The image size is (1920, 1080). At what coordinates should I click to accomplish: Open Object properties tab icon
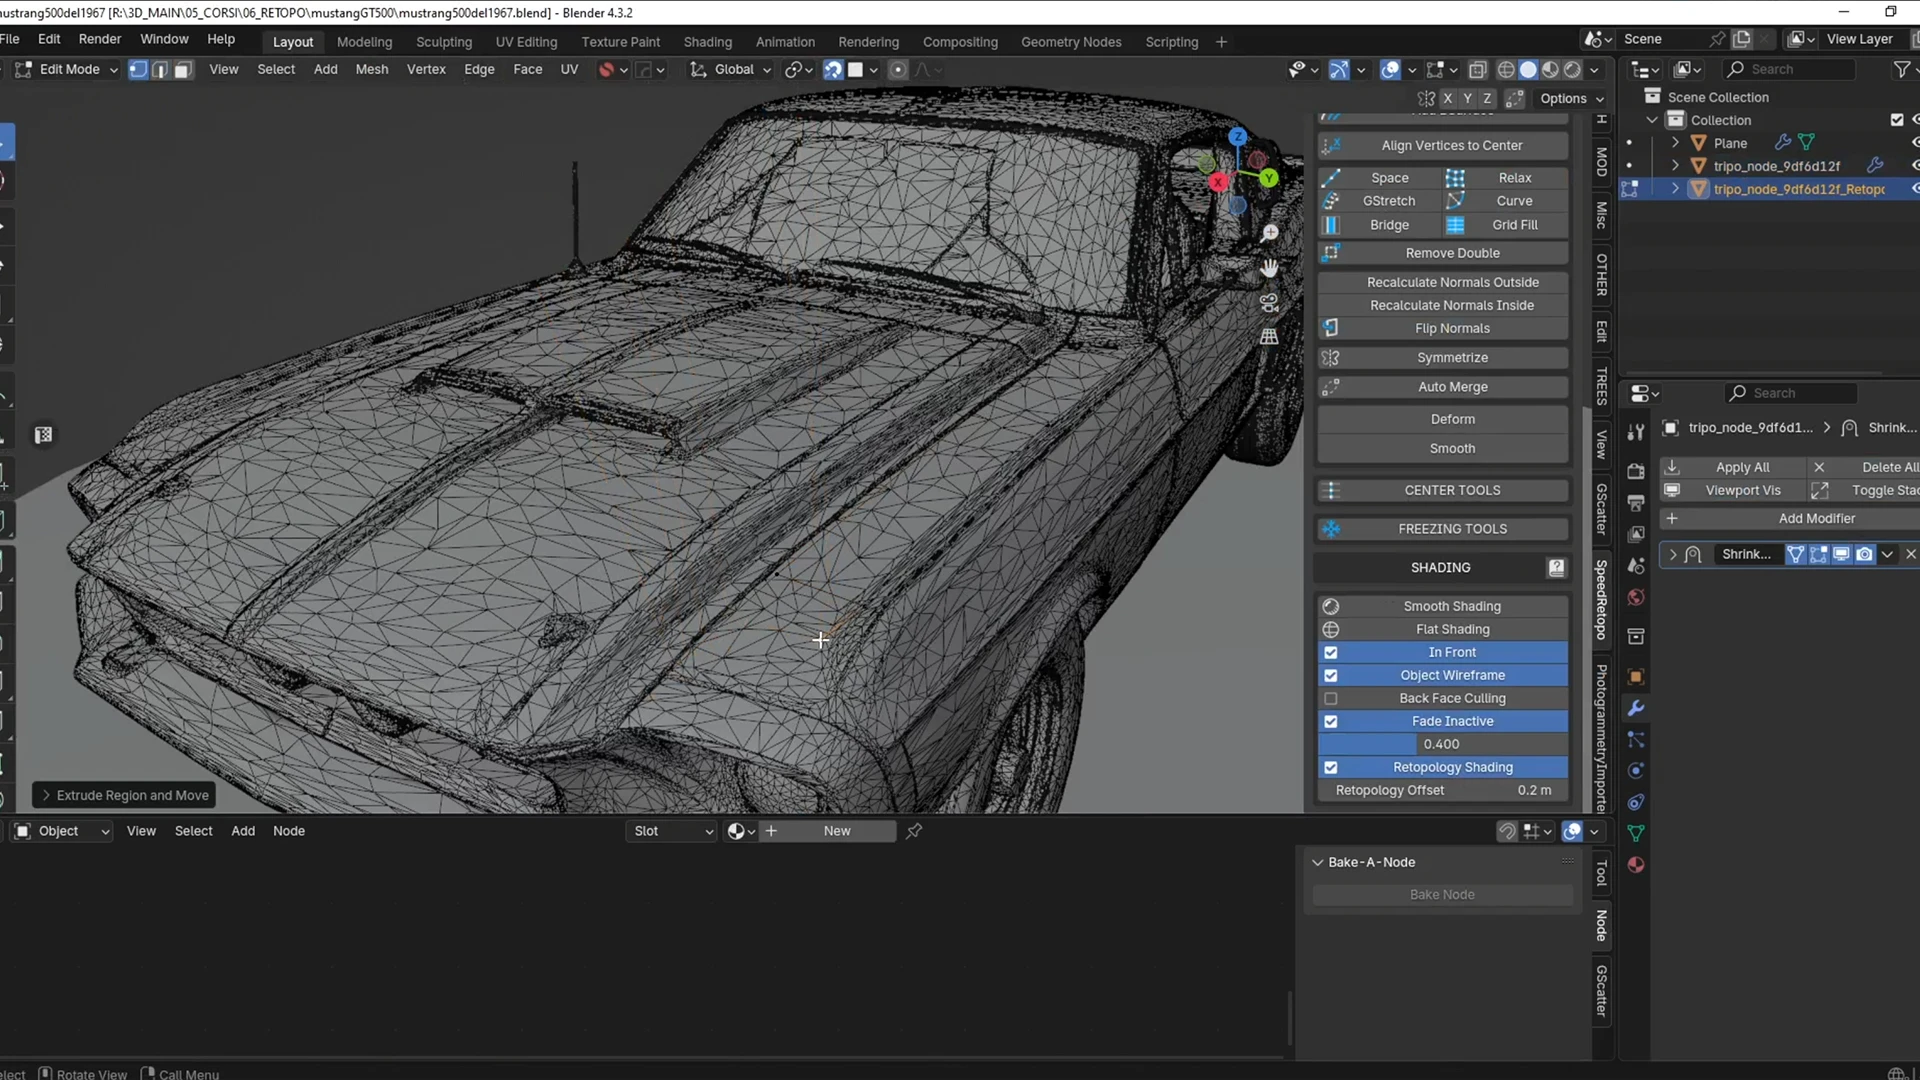pyautogui.click(x=1636, y=677)
